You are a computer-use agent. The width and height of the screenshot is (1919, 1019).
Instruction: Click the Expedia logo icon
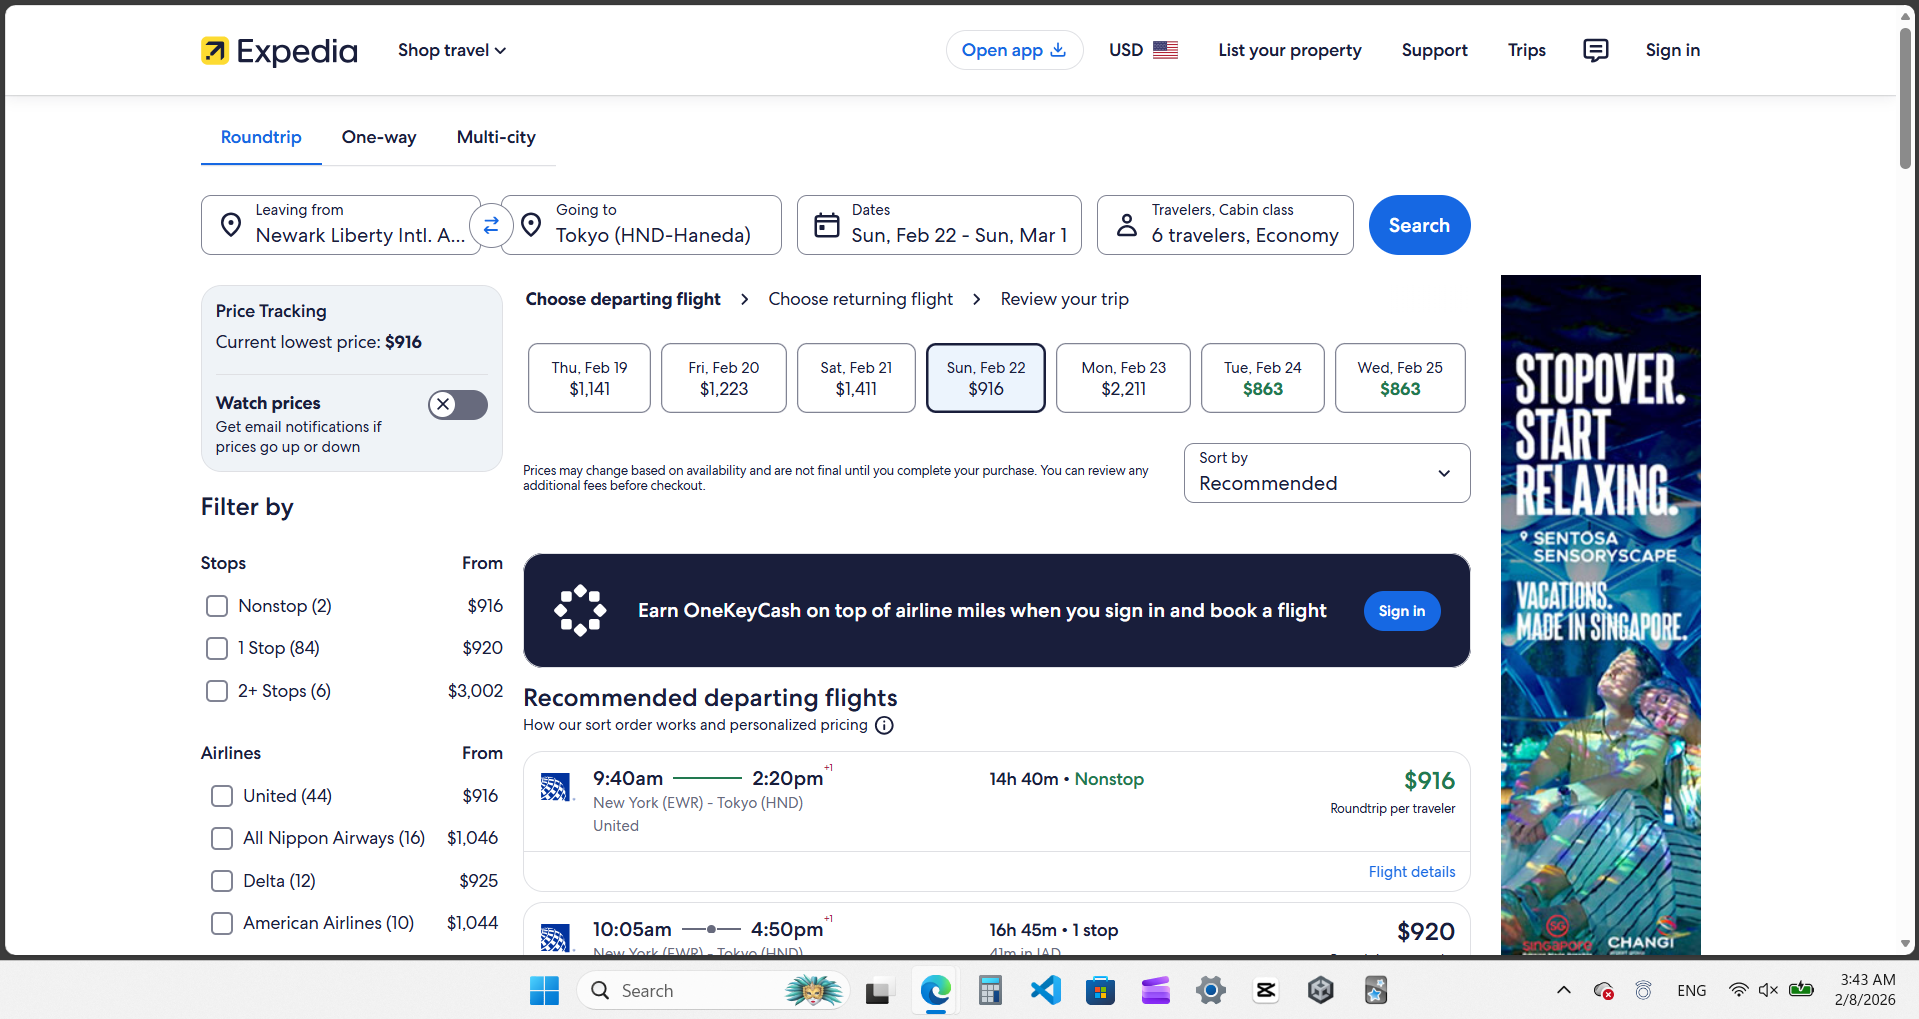[x=215, y=50]
